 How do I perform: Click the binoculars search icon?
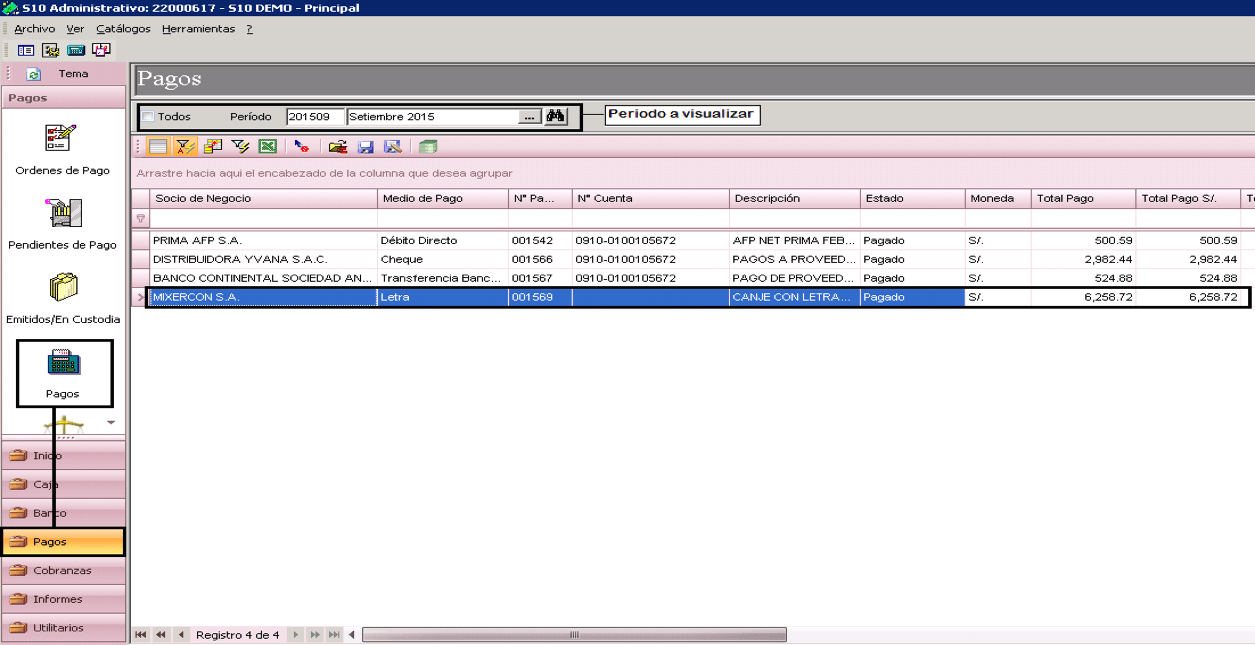556,117
